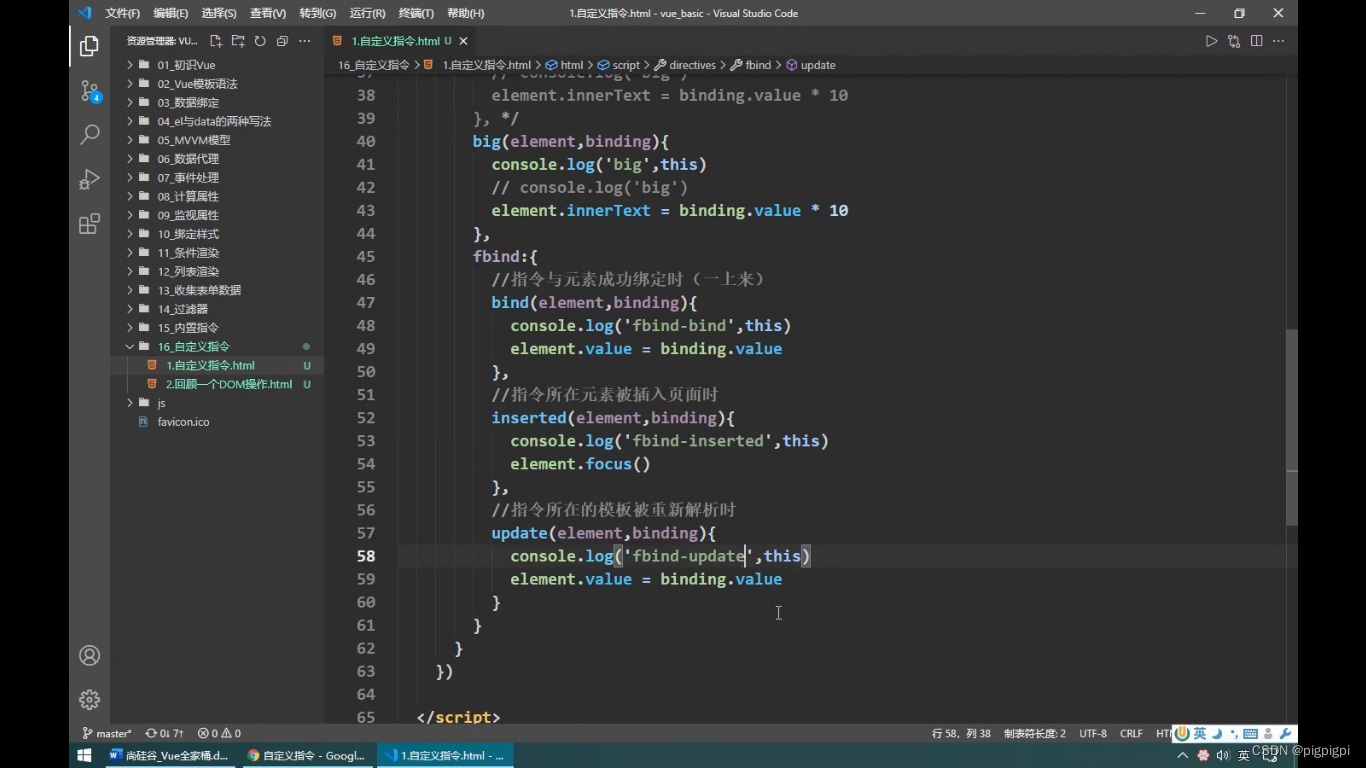Split the editor to the right
This screenshot has height=768, width=1366.
point(1256,41)
